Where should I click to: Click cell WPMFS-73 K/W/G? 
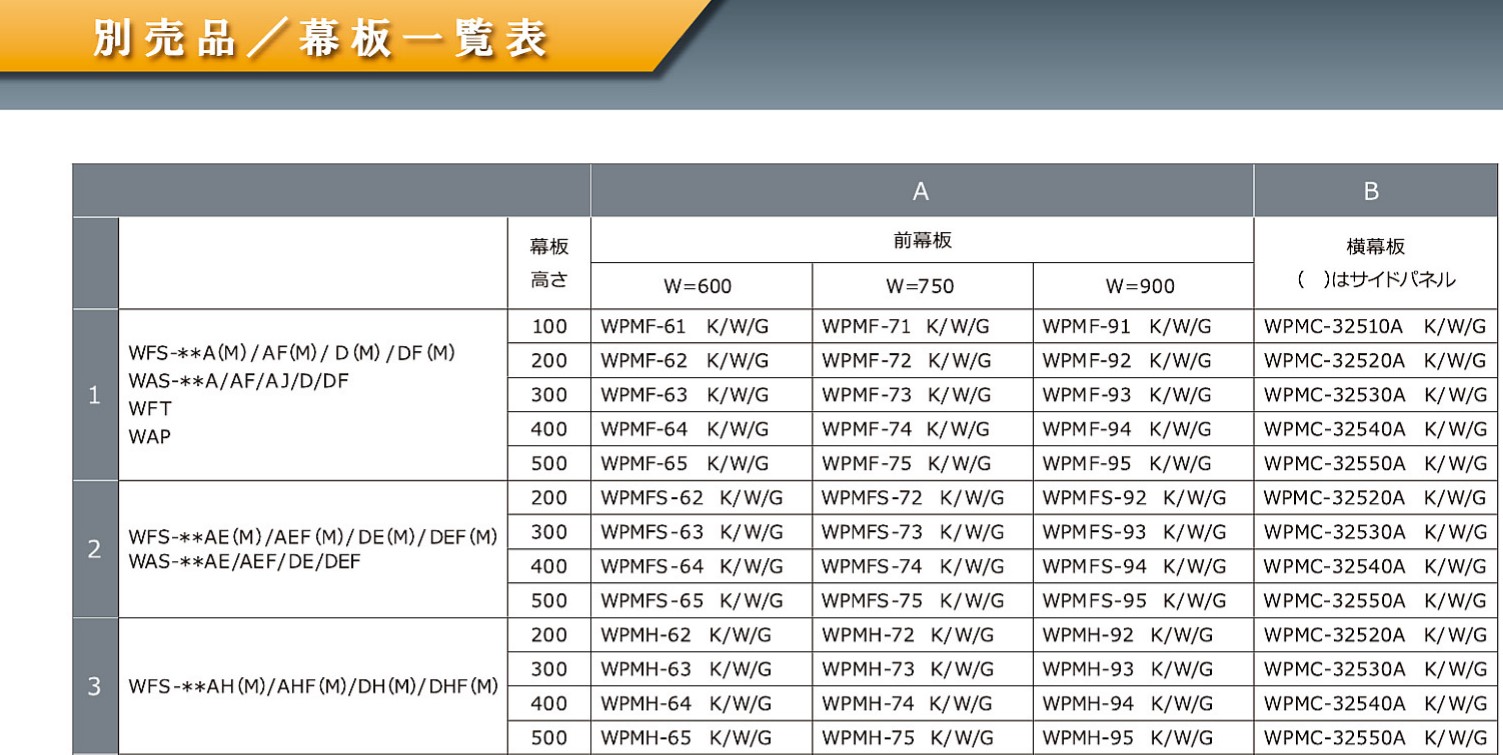pos(922,532)
